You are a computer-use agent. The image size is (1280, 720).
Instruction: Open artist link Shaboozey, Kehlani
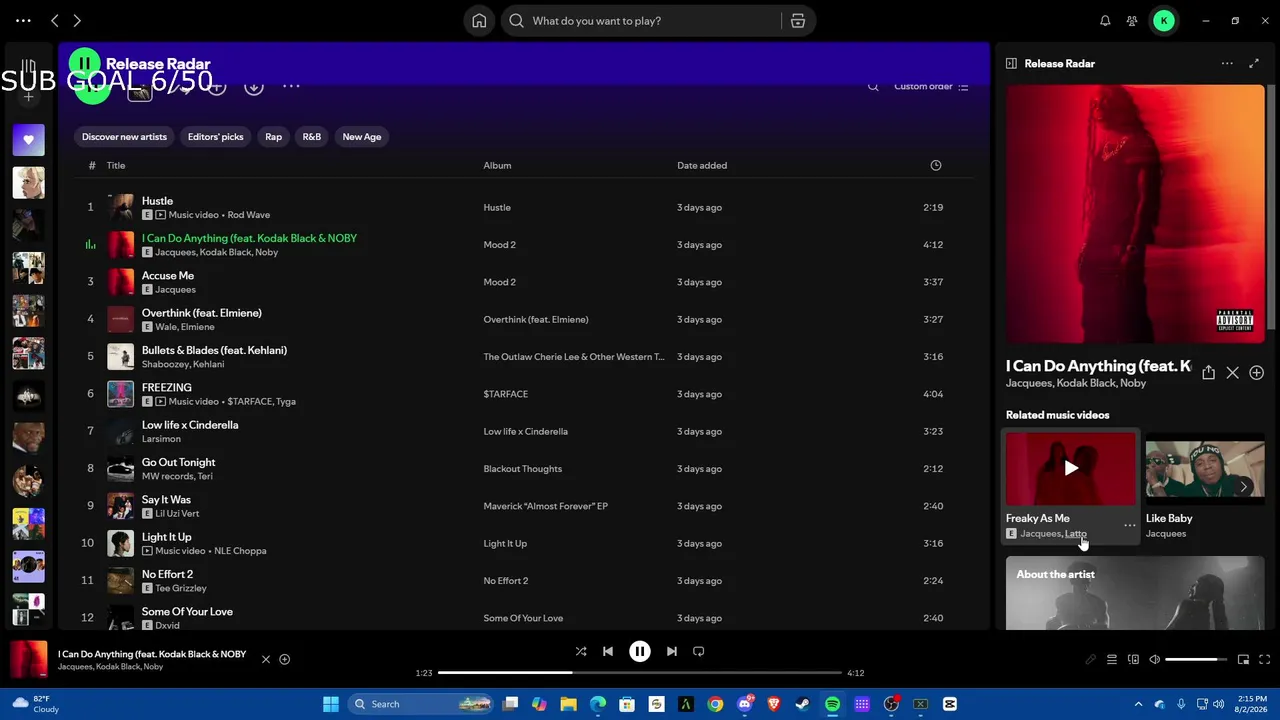click(183, 364)
